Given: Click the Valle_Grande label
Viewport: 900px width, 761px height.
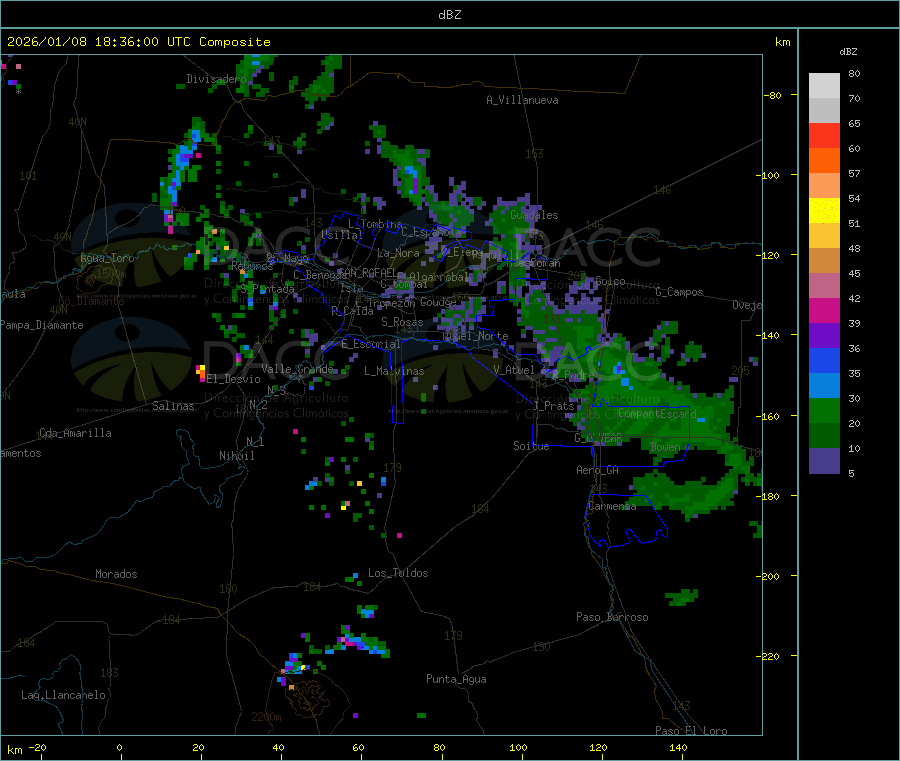Looking at the screenshot, I should point(297,369).
